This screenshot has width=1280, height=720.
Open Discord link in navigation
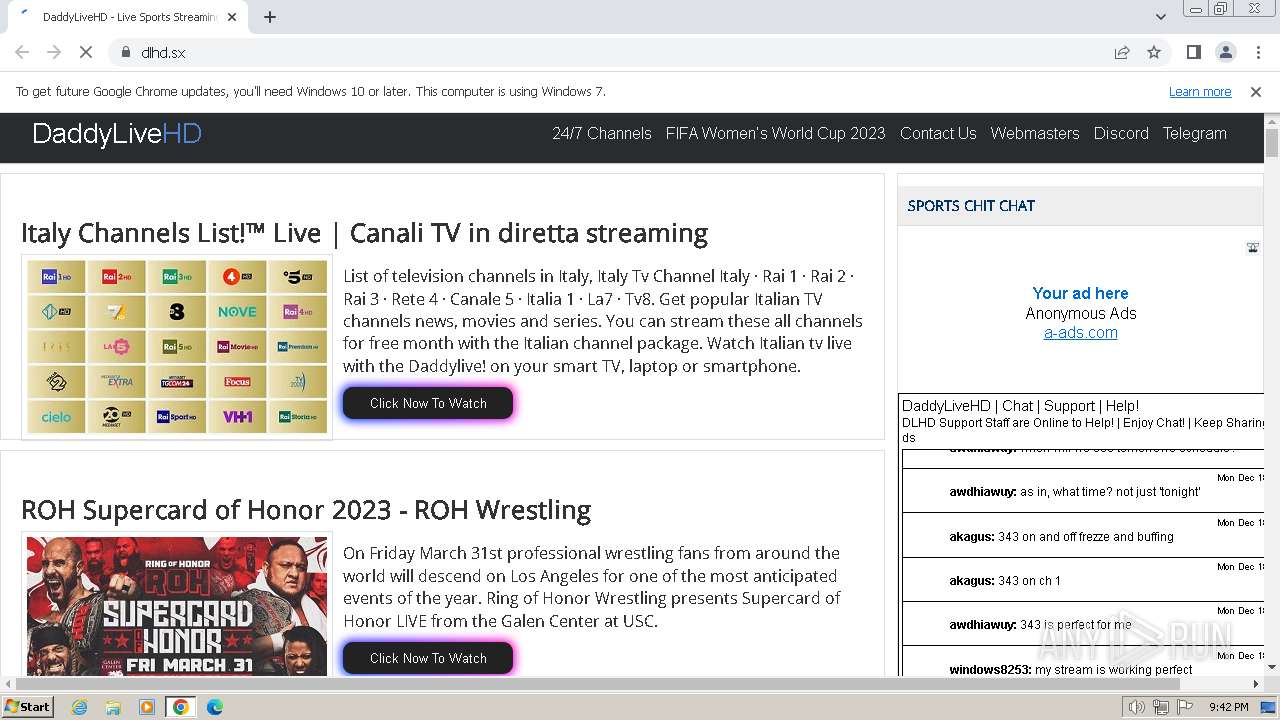1121,133
